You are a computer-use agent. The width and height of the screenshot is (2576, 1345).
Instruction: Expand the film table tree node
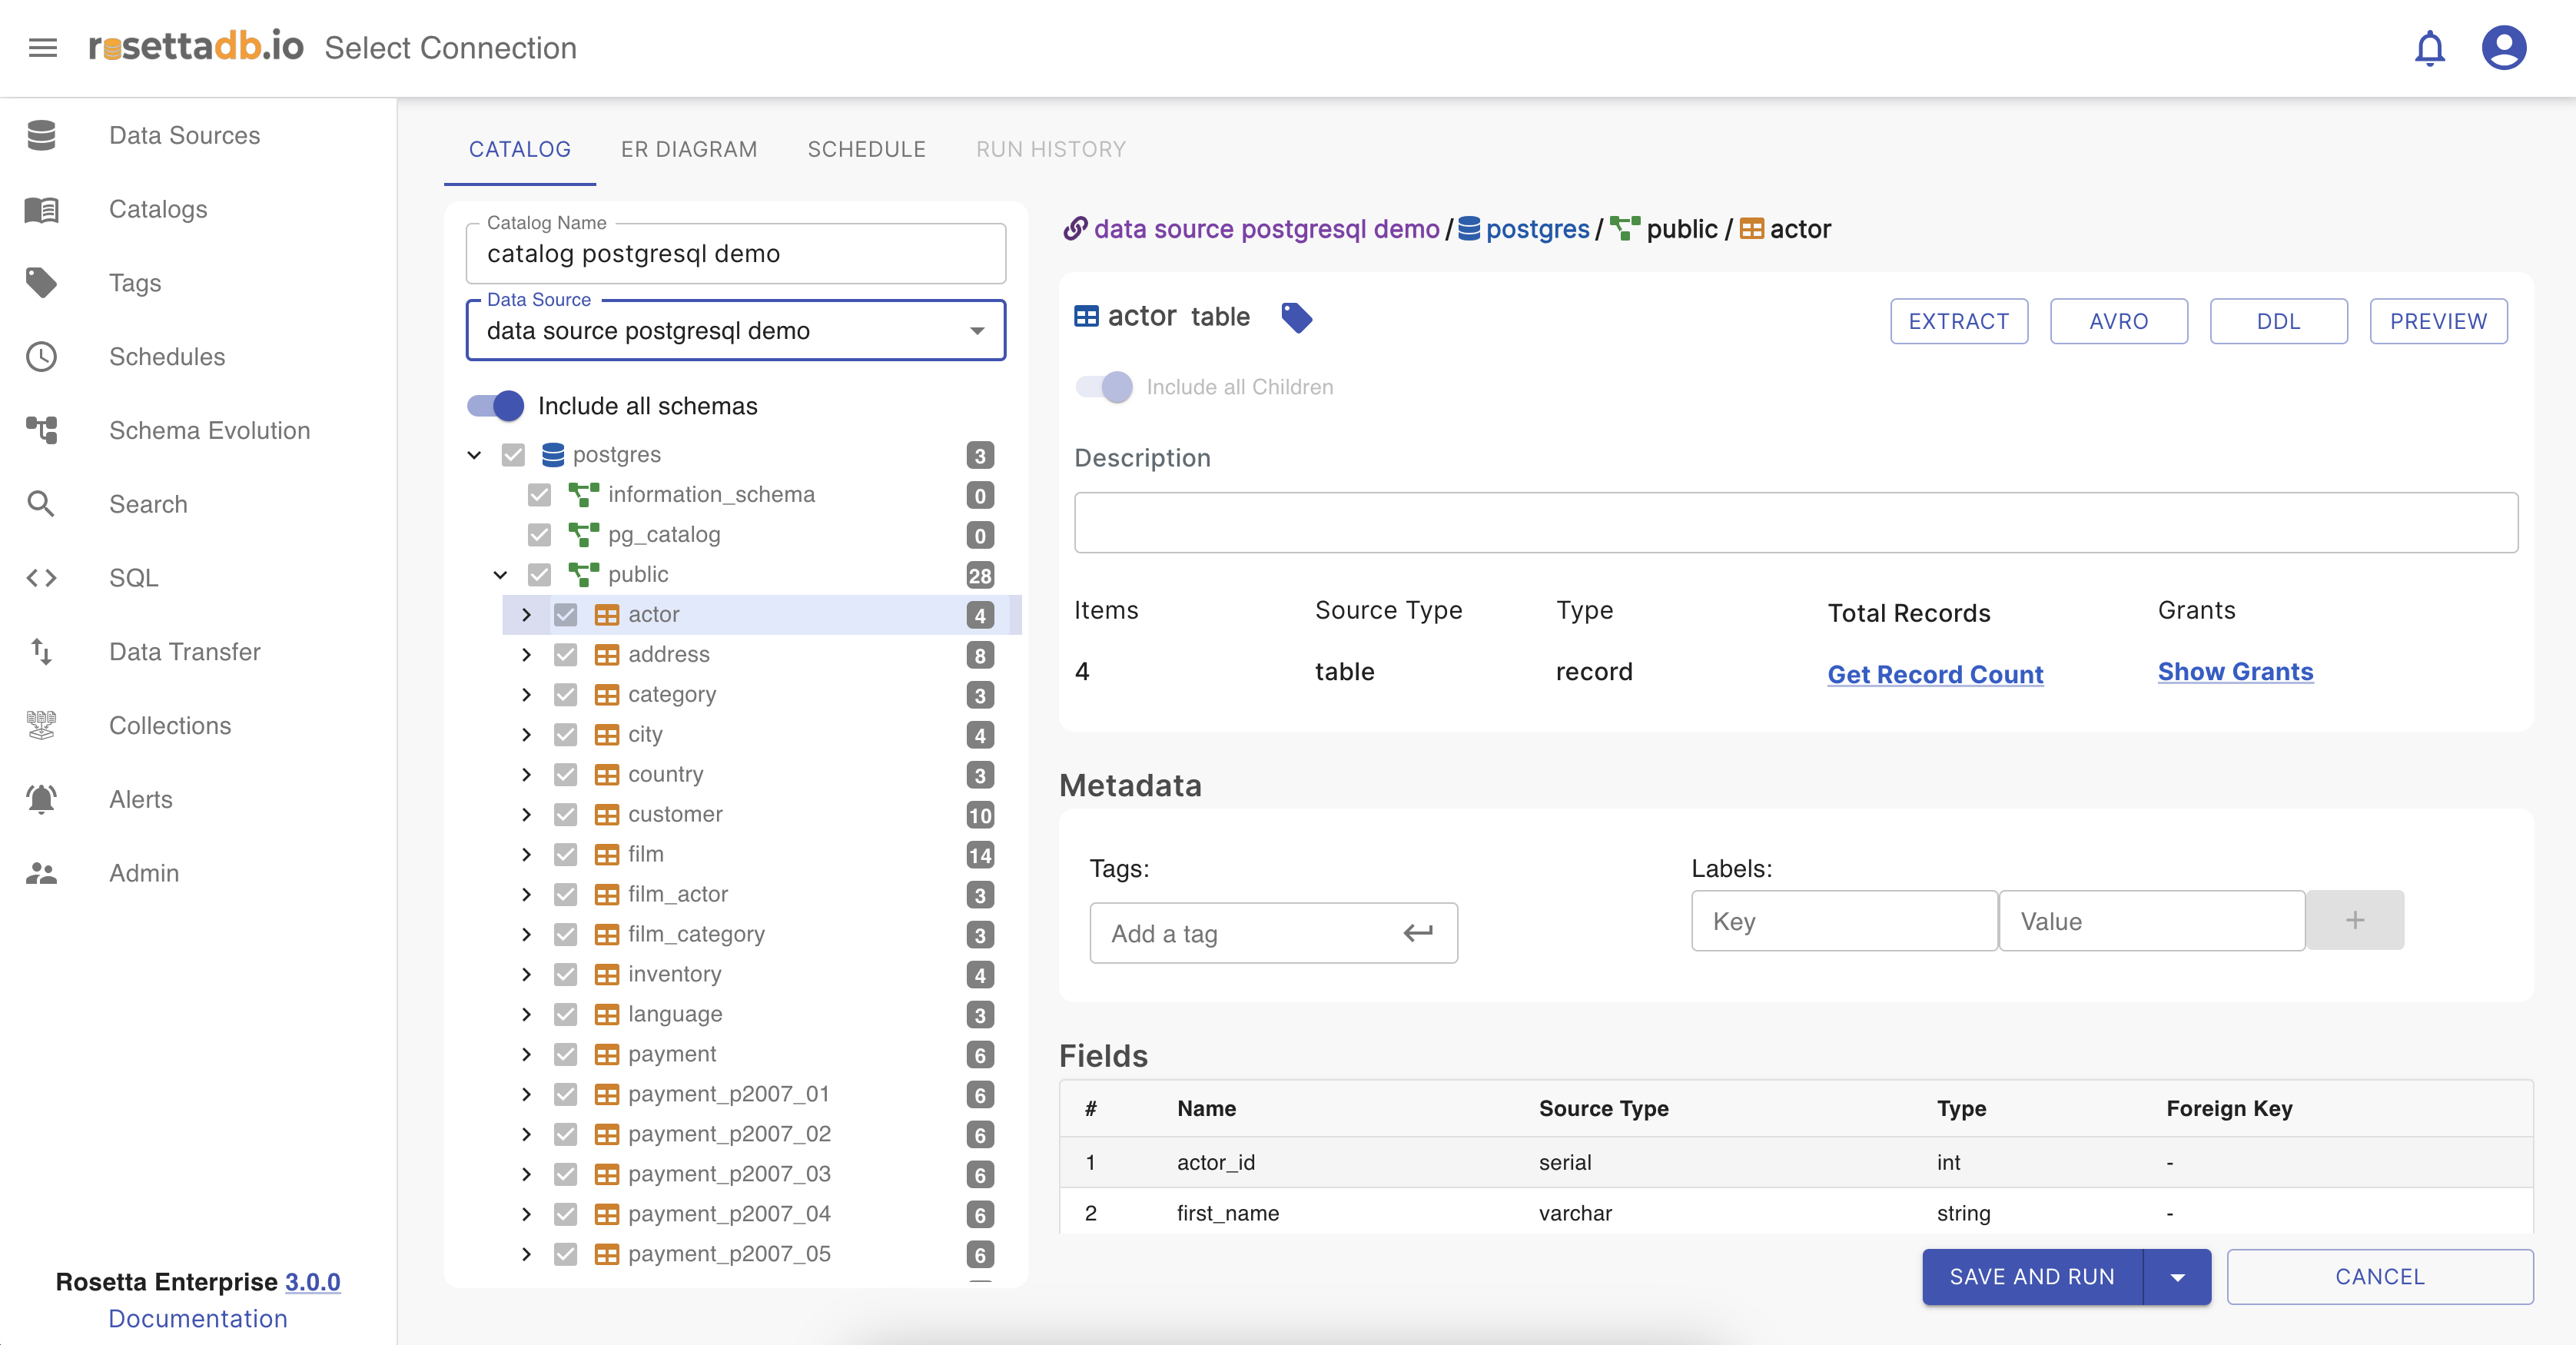pyautogui.click(x=526, y=854)
